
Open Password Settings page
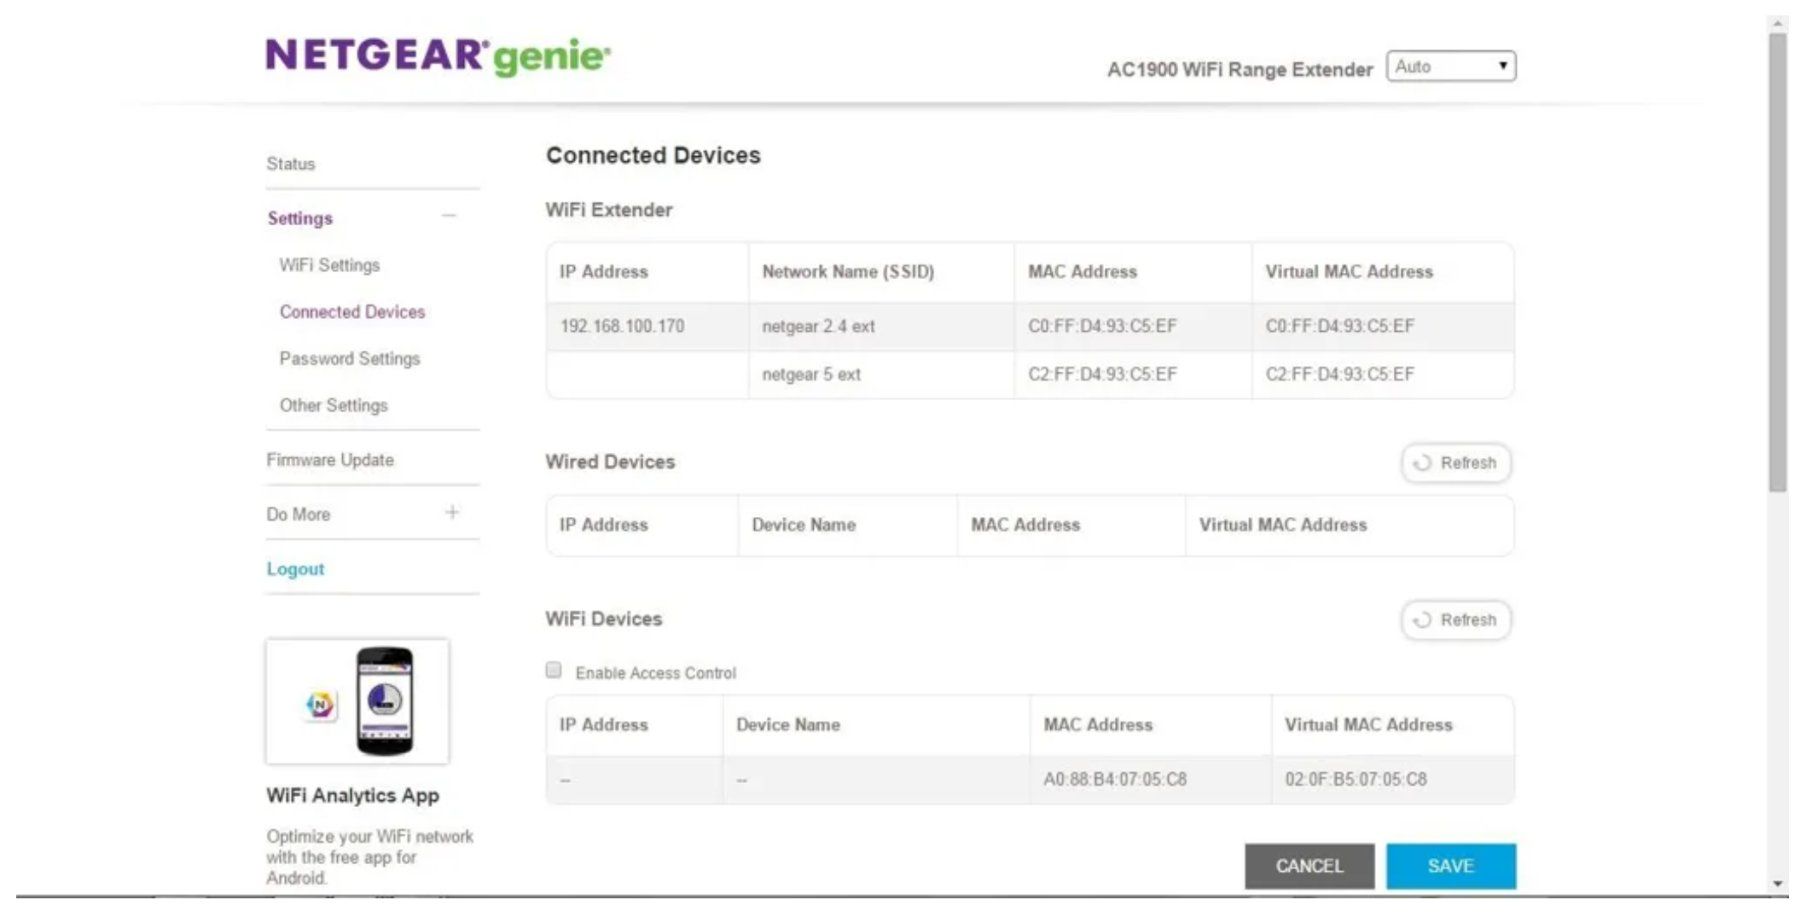point(350,358)
